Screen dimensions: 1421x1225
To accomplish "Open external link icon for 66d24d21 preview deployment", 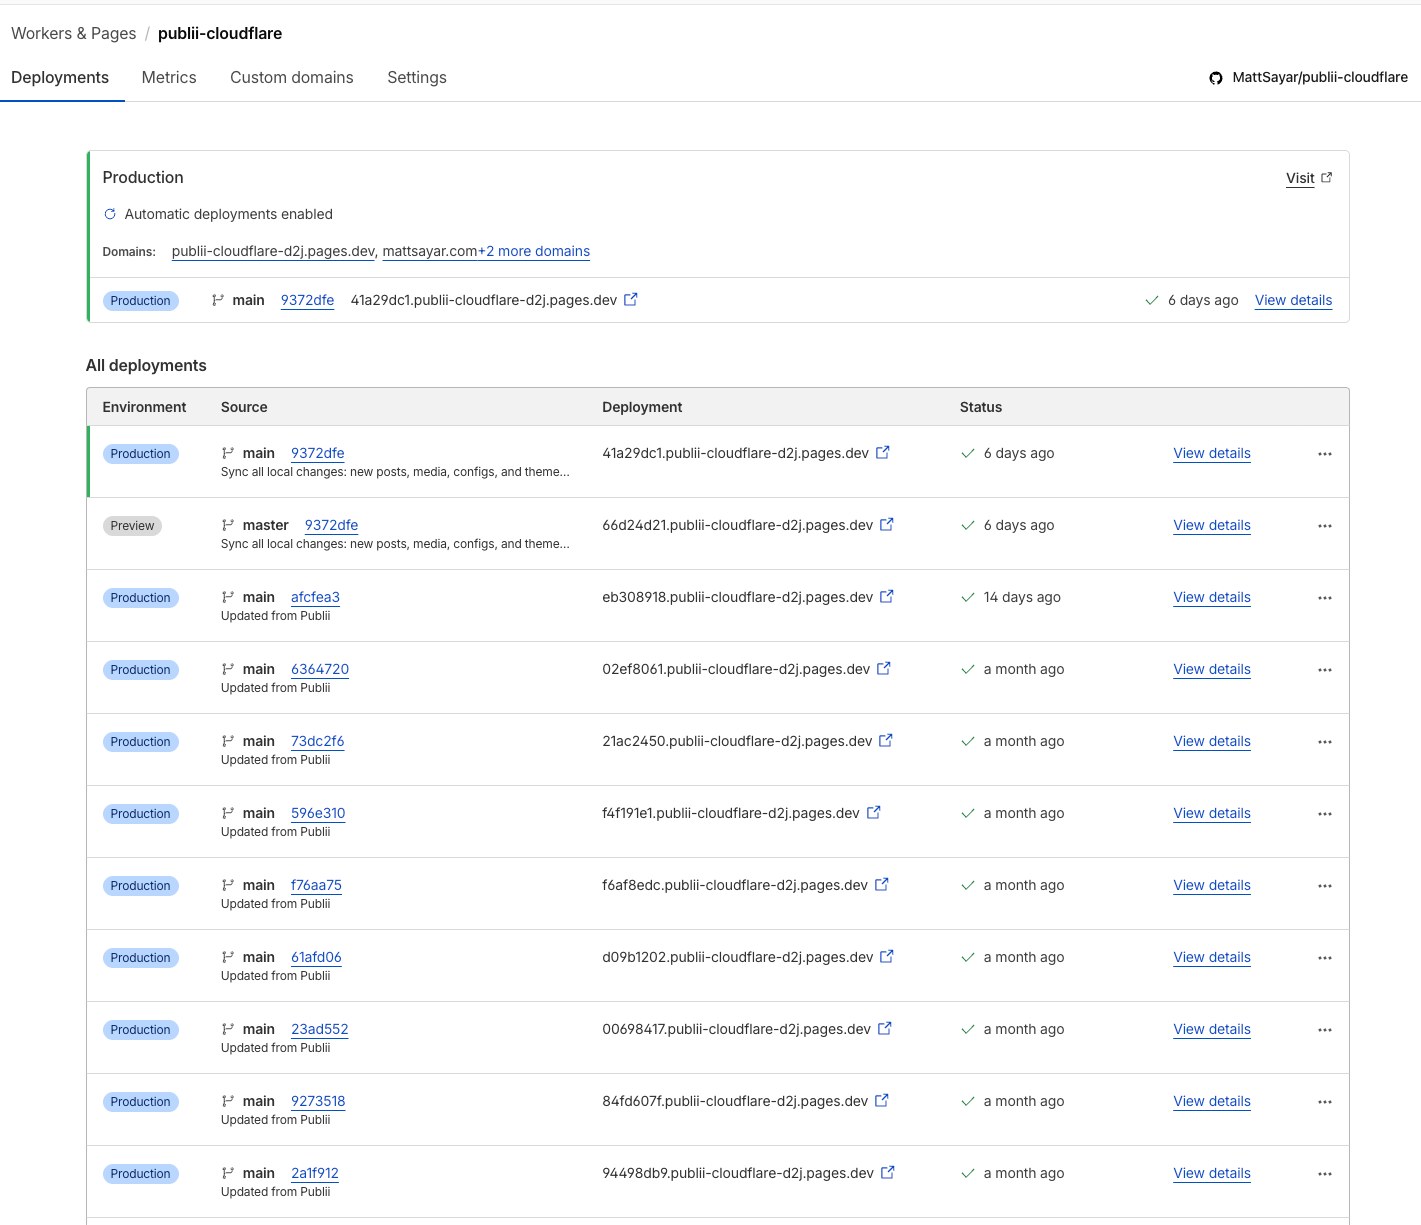I will (x=887, y=525).
